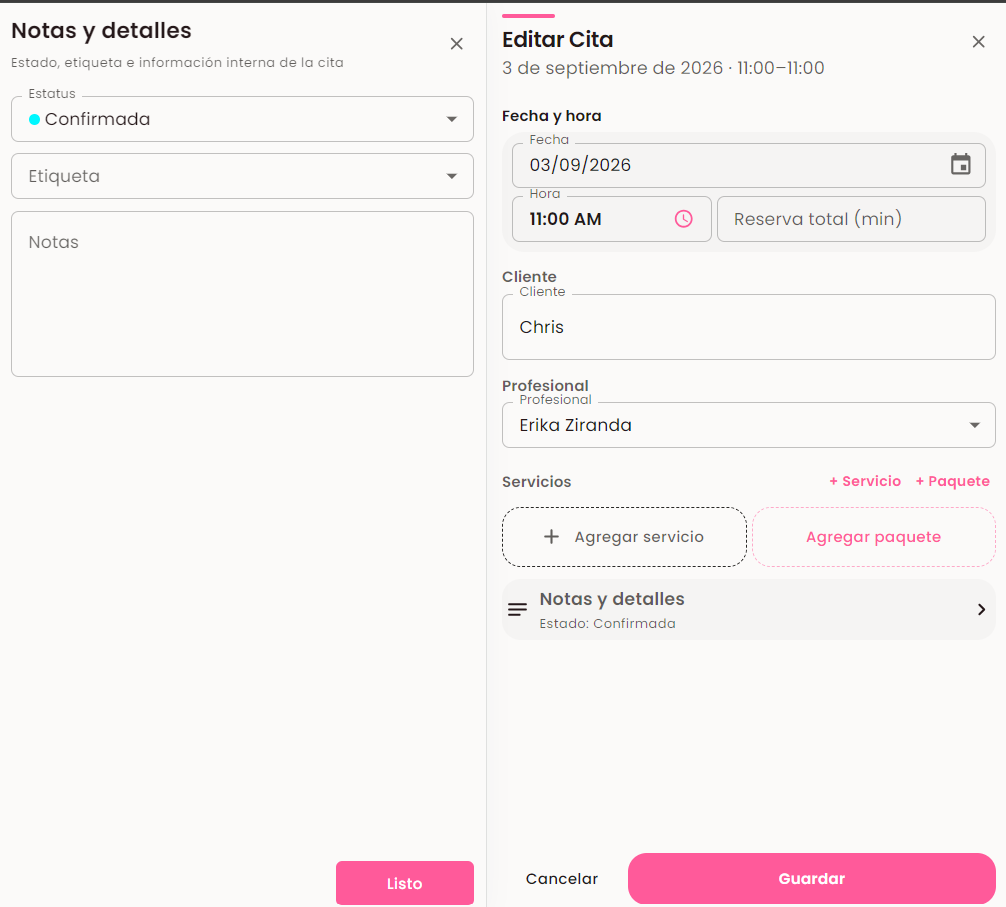Open the Profesional dropdown with Erika Ziranda
The width and height of the screenshot is (1006, 907).
[748, 425]
